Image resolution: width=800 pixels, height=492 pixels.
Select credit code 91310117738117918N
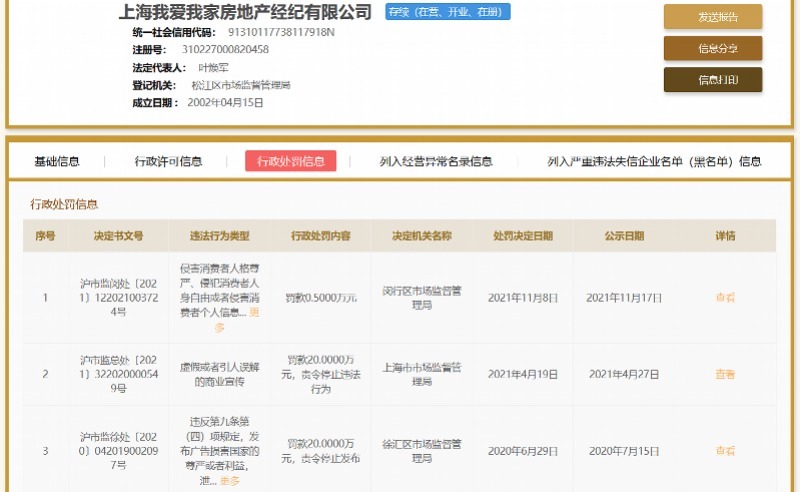(281, 32)
